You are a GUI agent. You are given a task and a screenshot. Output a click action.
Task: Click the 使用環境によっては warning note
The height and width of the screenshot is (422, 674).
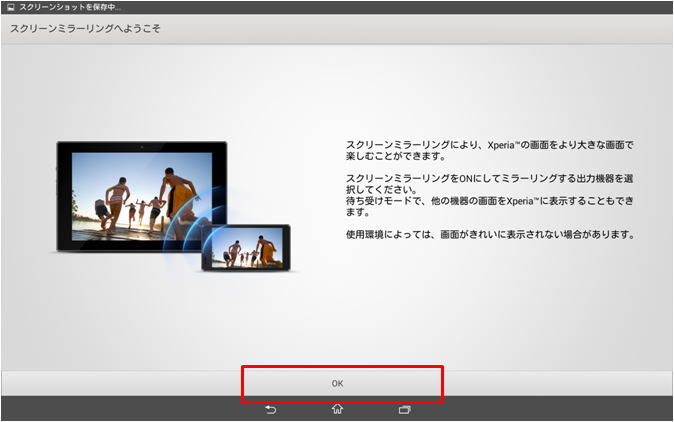click(490, 235)
